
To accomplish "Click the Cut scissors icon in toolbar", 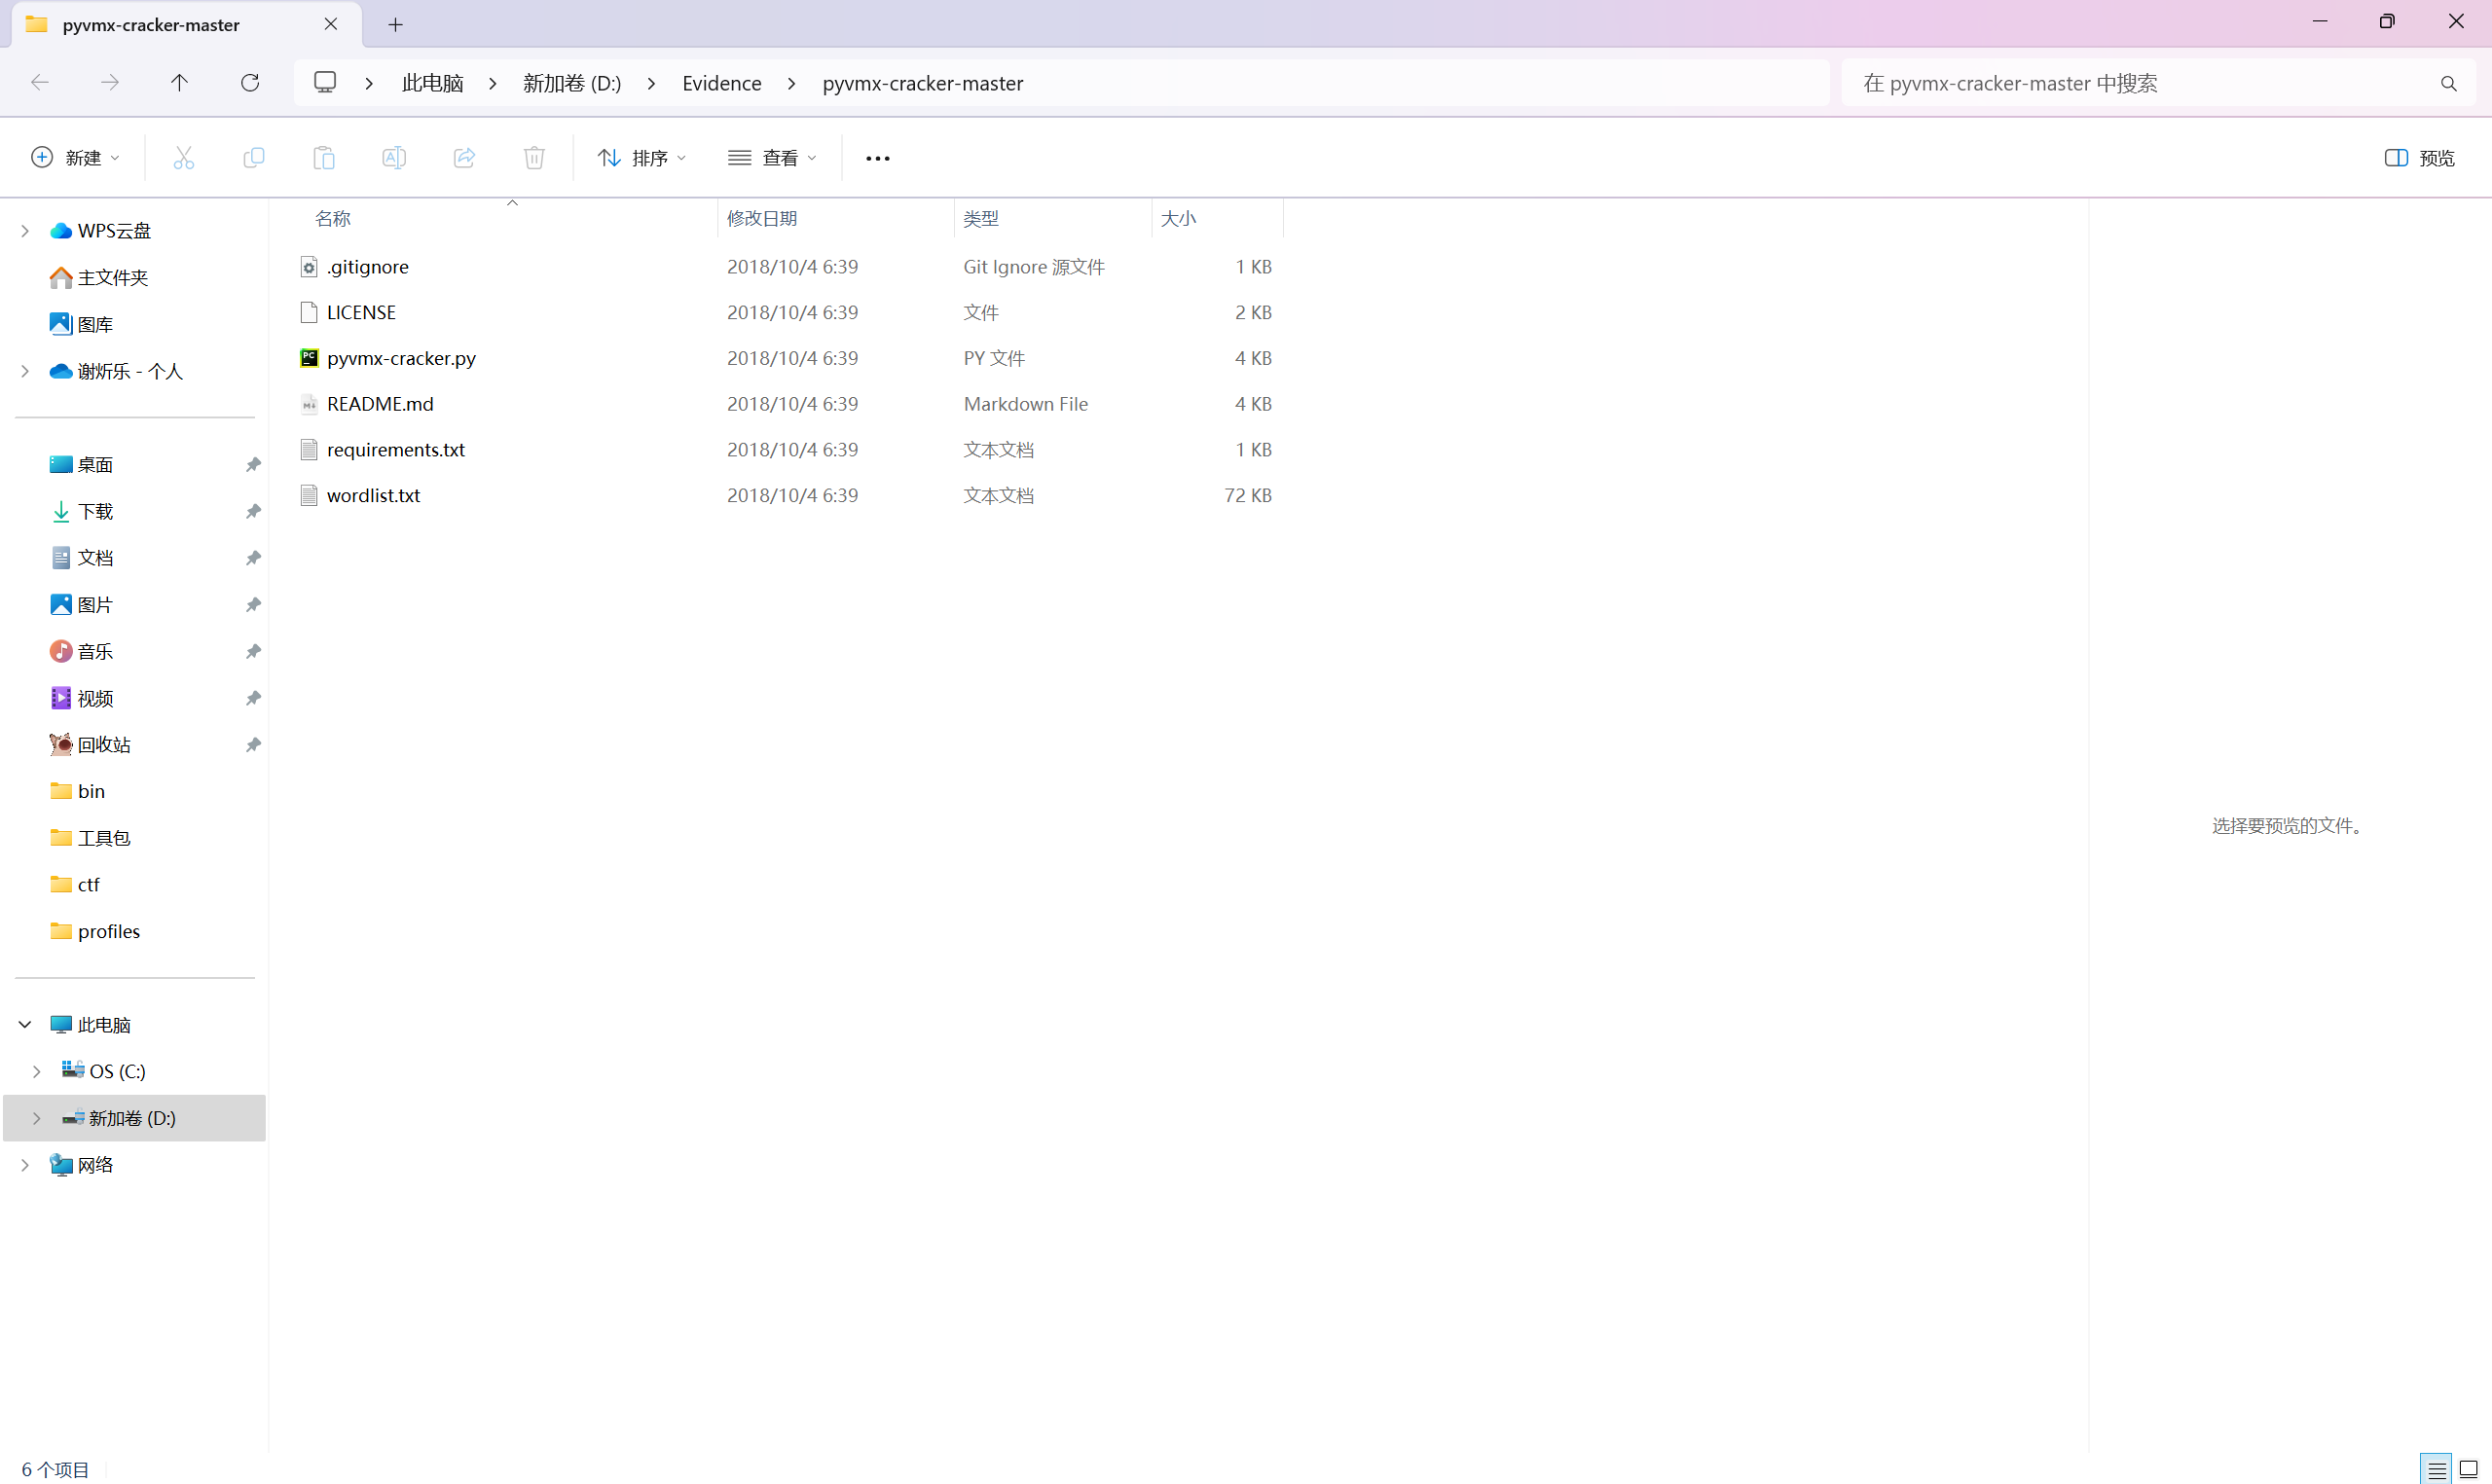I will (x=183, y=158).
